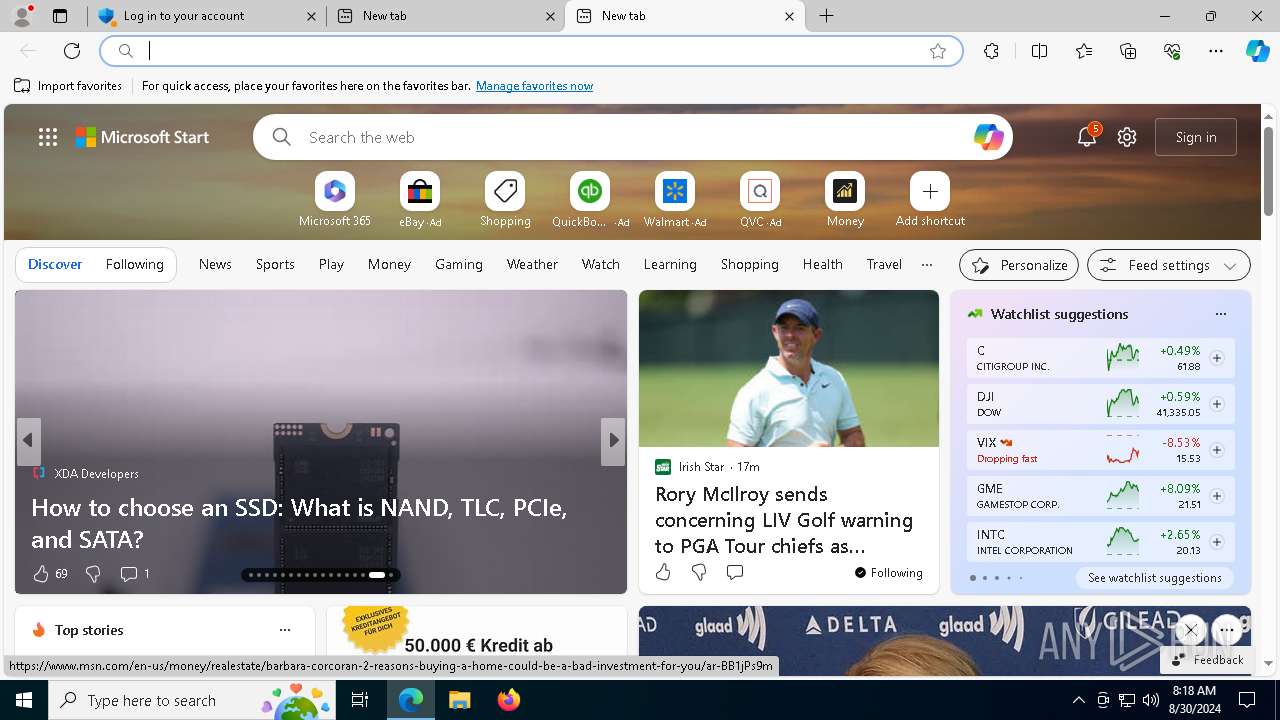This screenshot has height=720, width=1280.
Task: Open the Favorites hub
Action: [x=1084, y=51]
